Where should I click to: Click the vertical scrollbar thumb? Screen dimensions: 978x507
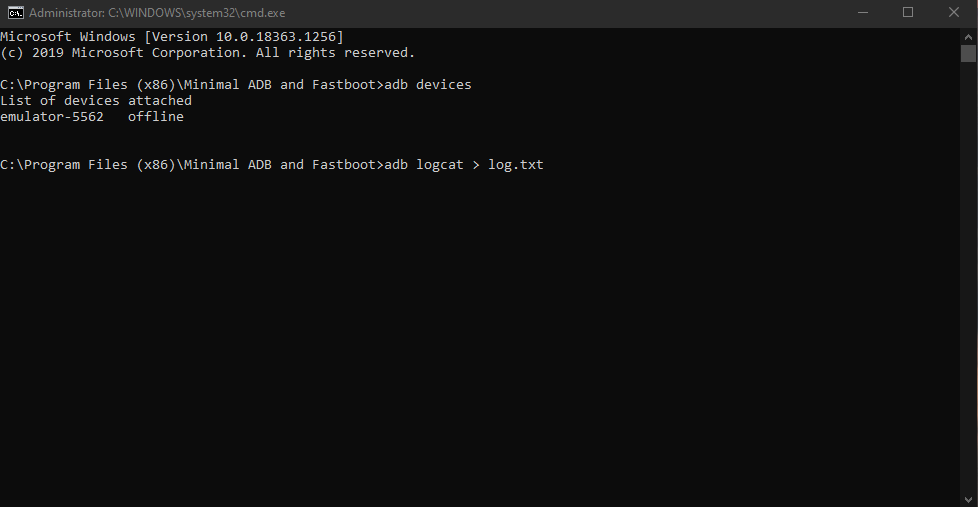pos(968,54)
